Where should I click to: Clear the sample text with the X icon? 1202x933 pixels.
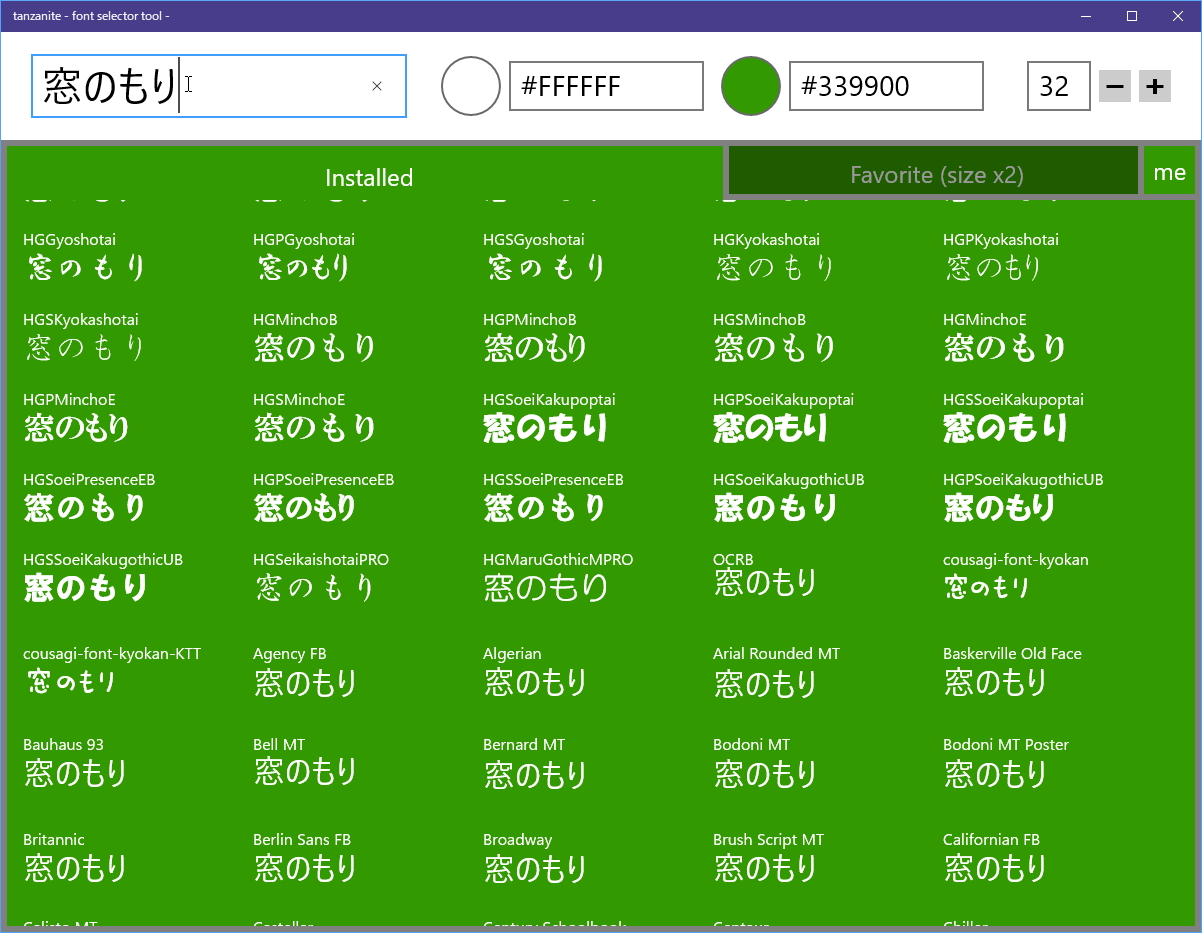point(377,86)
